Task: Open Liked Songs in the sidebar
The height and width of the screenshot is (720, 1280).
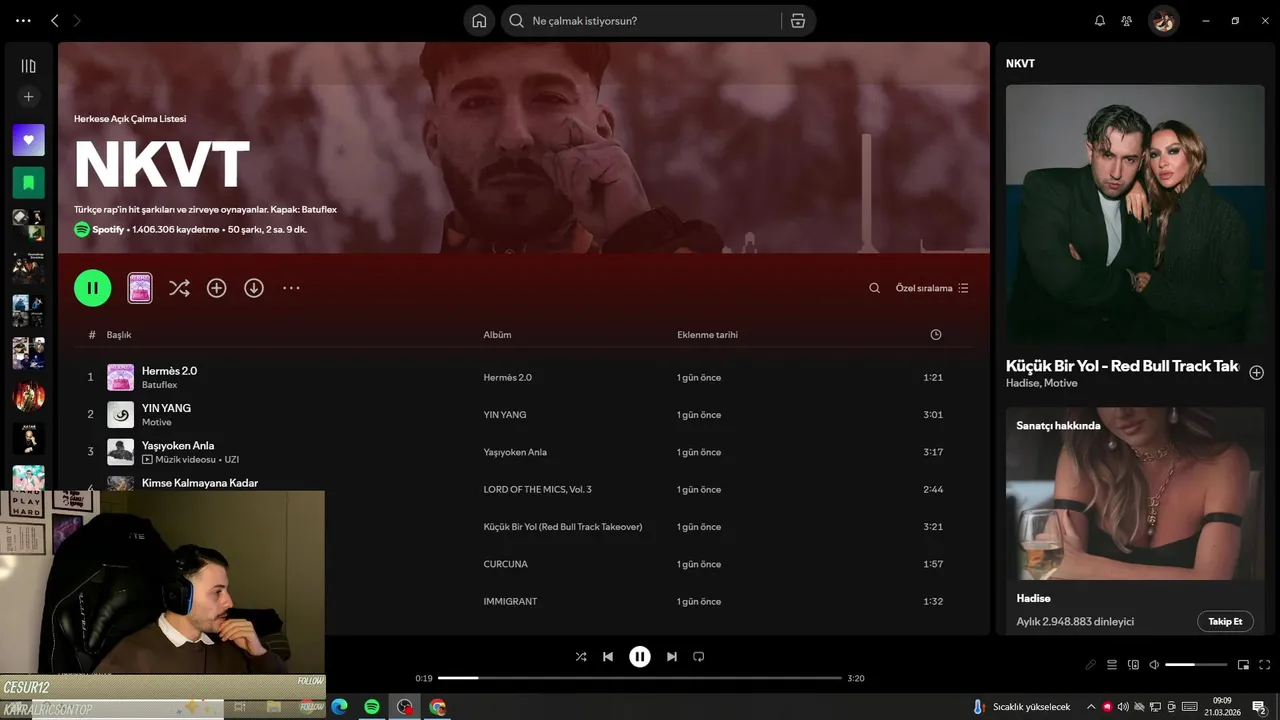Action: point(28,140)
